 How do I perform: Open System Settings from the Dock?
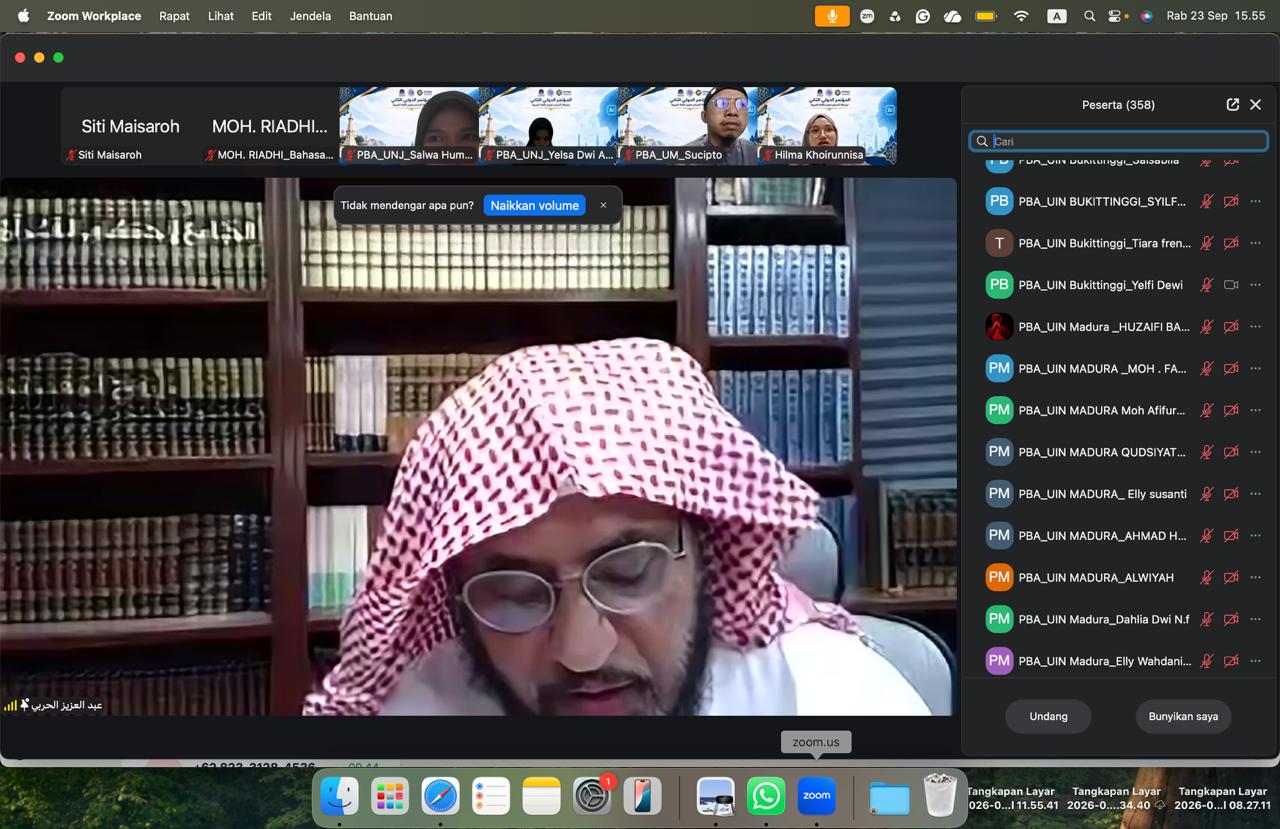pos(592,796)
